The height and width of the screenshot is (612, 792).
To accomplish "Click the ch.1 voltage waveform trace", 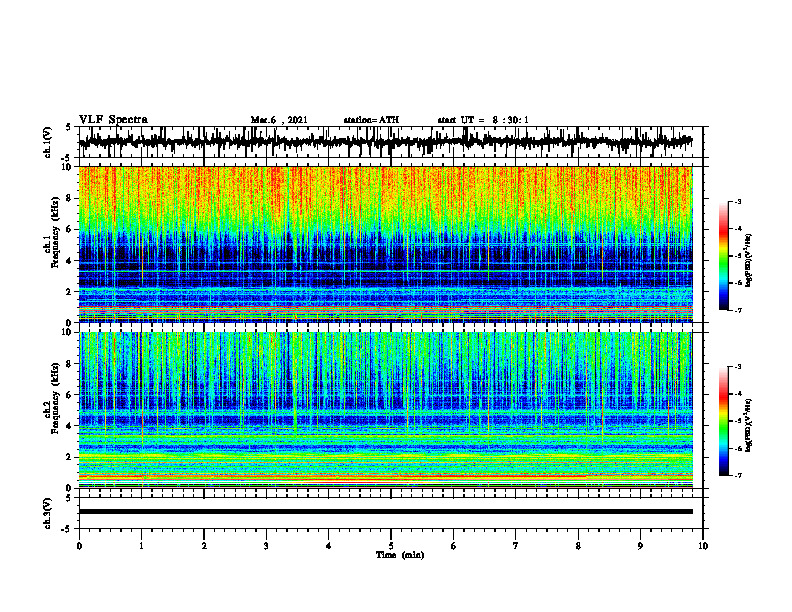I will coord(385,141).
